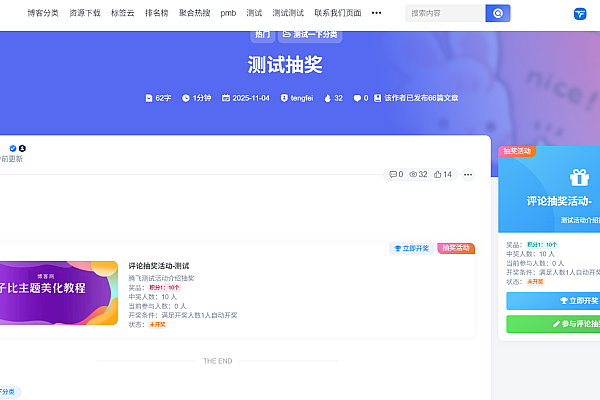Open sidebar 评论抽奖活动- banner title
The image size is (600, 400).
tap(559, 201)
